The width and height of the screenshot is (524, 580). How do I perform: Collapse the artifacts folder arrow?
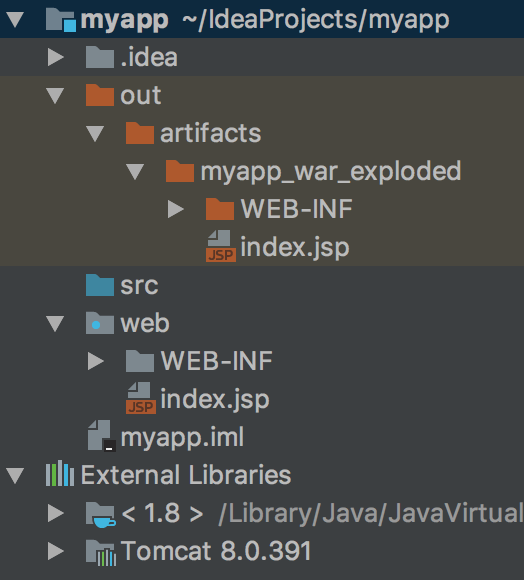[x=95, y=134]
